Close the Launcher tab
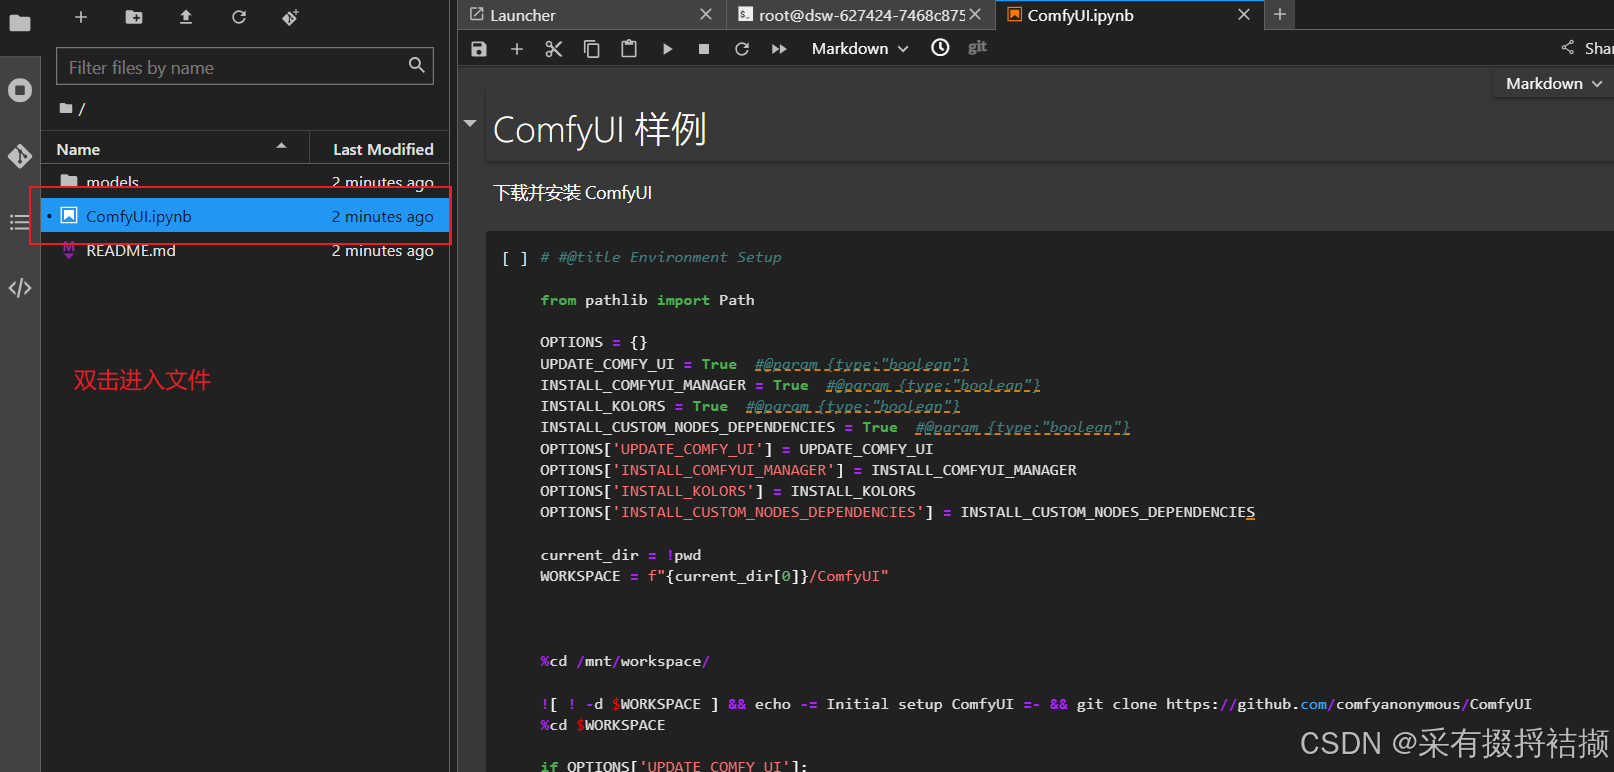Screen dimensions: 1614x772 click(x=706, y=15)
